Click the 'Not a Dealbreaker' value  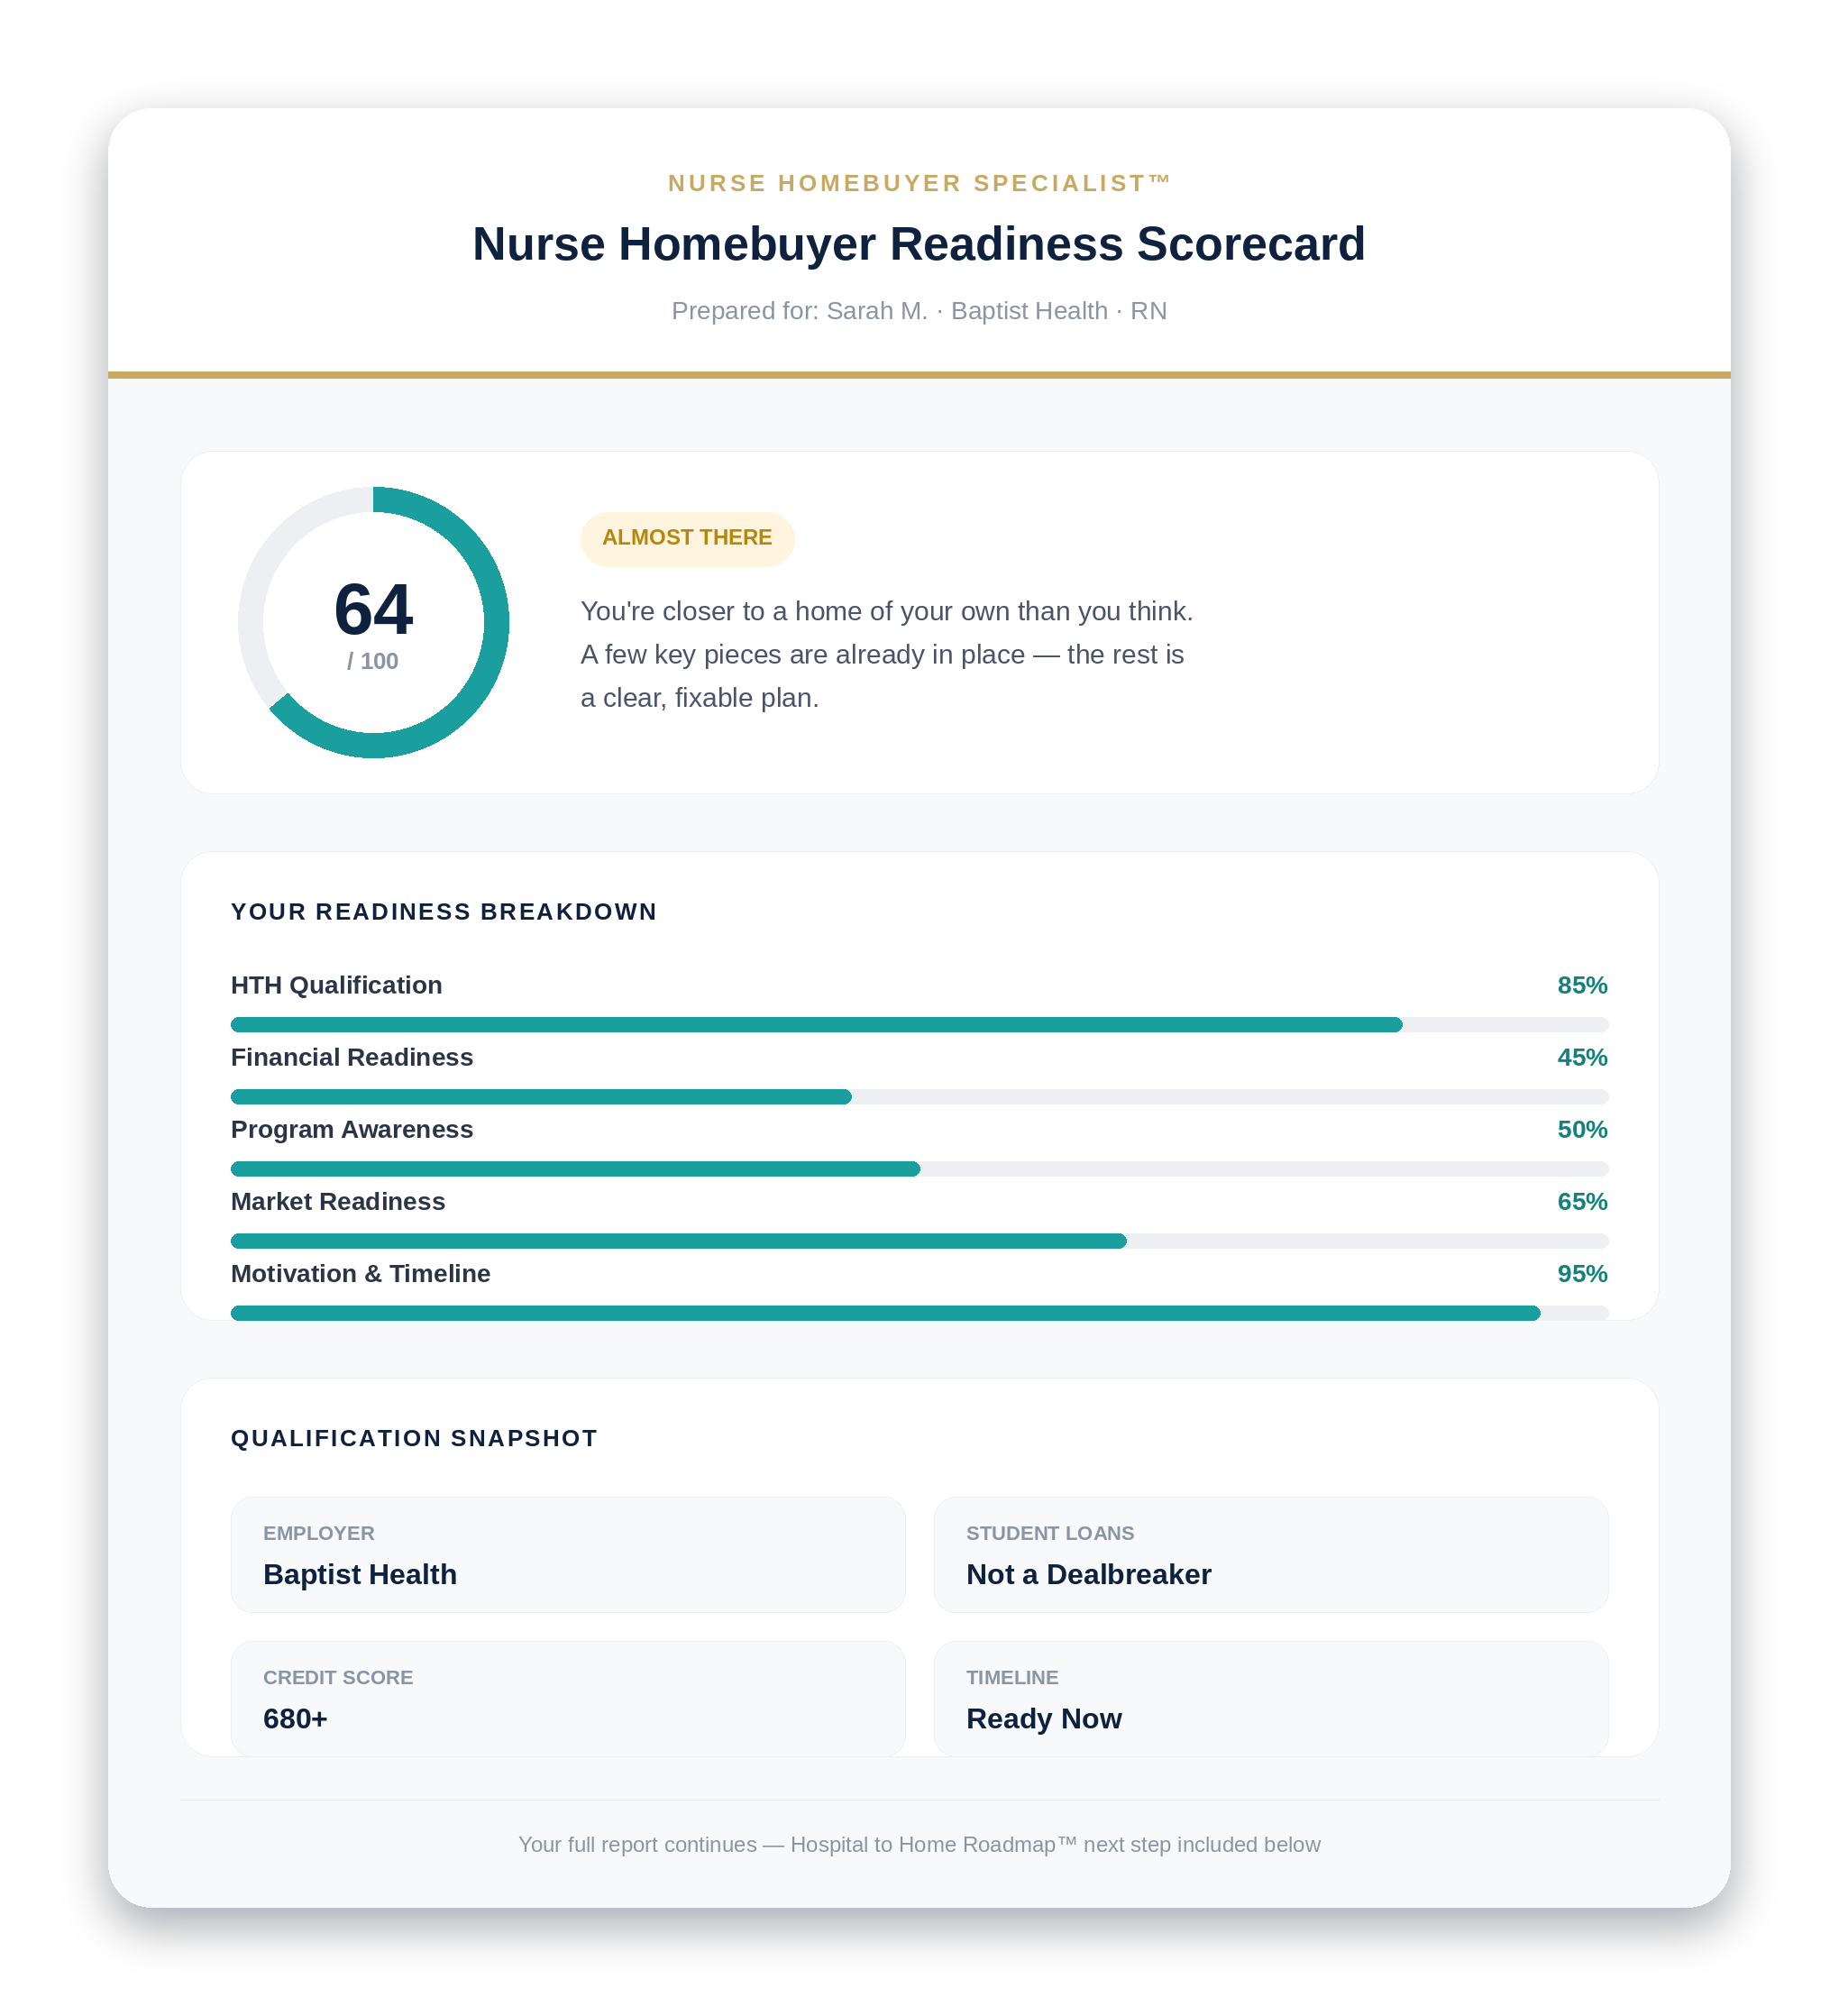tap(1088, 1574)
